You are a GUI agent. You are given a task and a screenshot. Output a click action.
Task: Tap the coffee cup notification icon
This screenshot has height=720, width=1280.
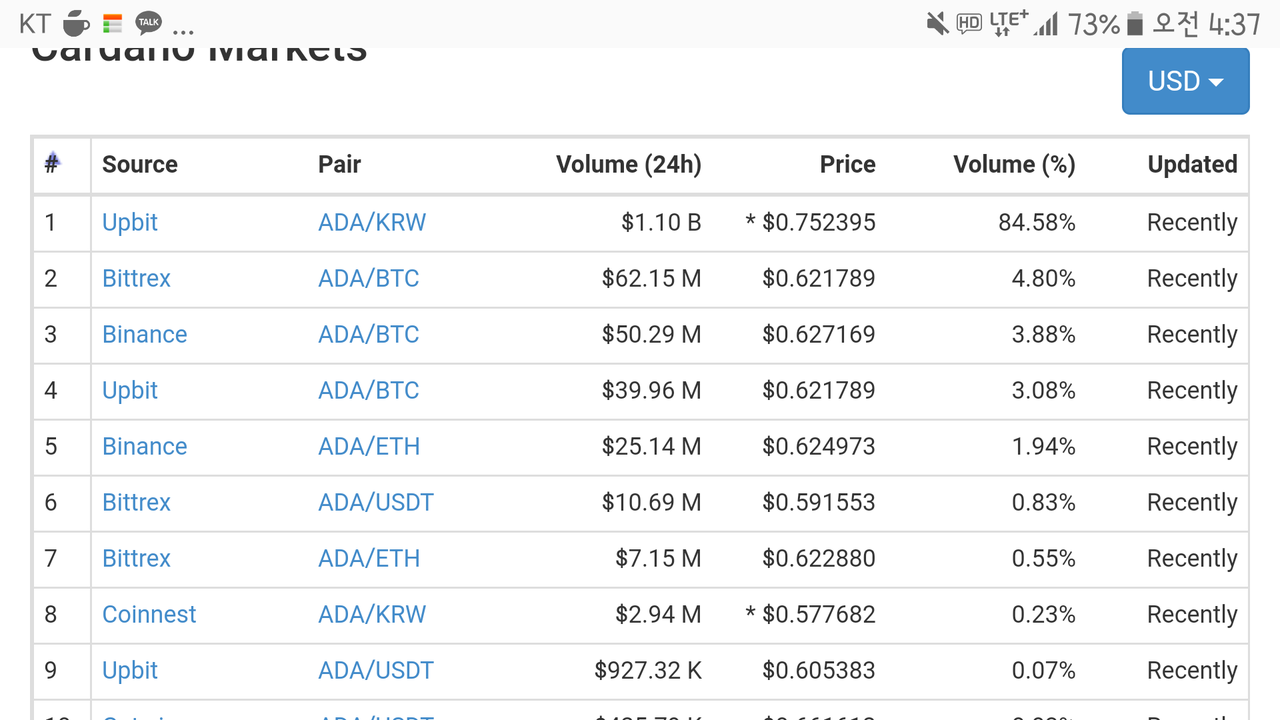[76, 23]
